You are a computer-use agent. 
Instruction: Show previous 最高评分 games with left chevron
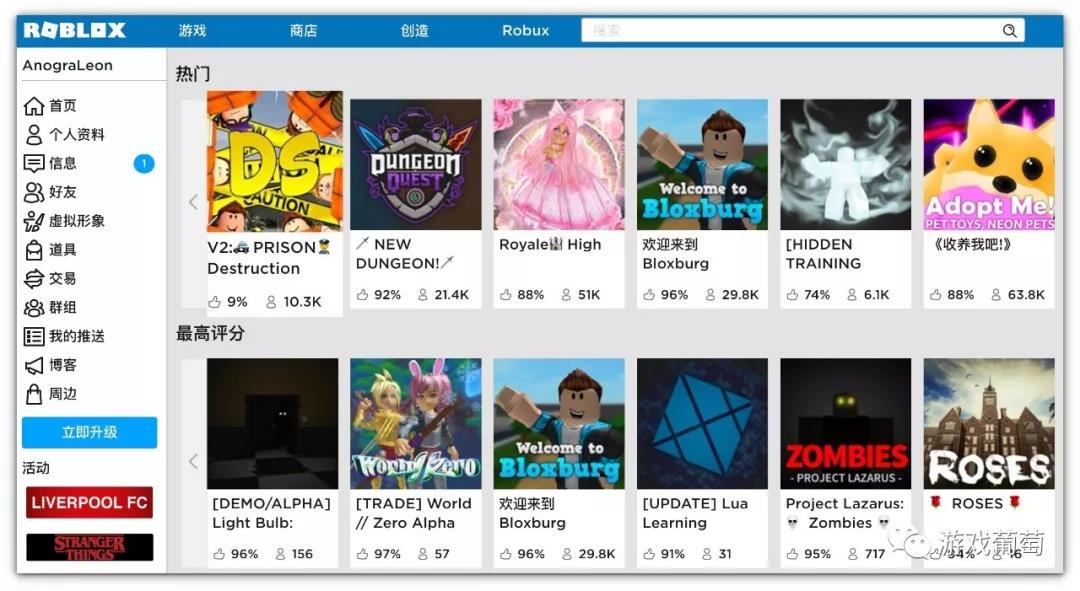(193, 462)
